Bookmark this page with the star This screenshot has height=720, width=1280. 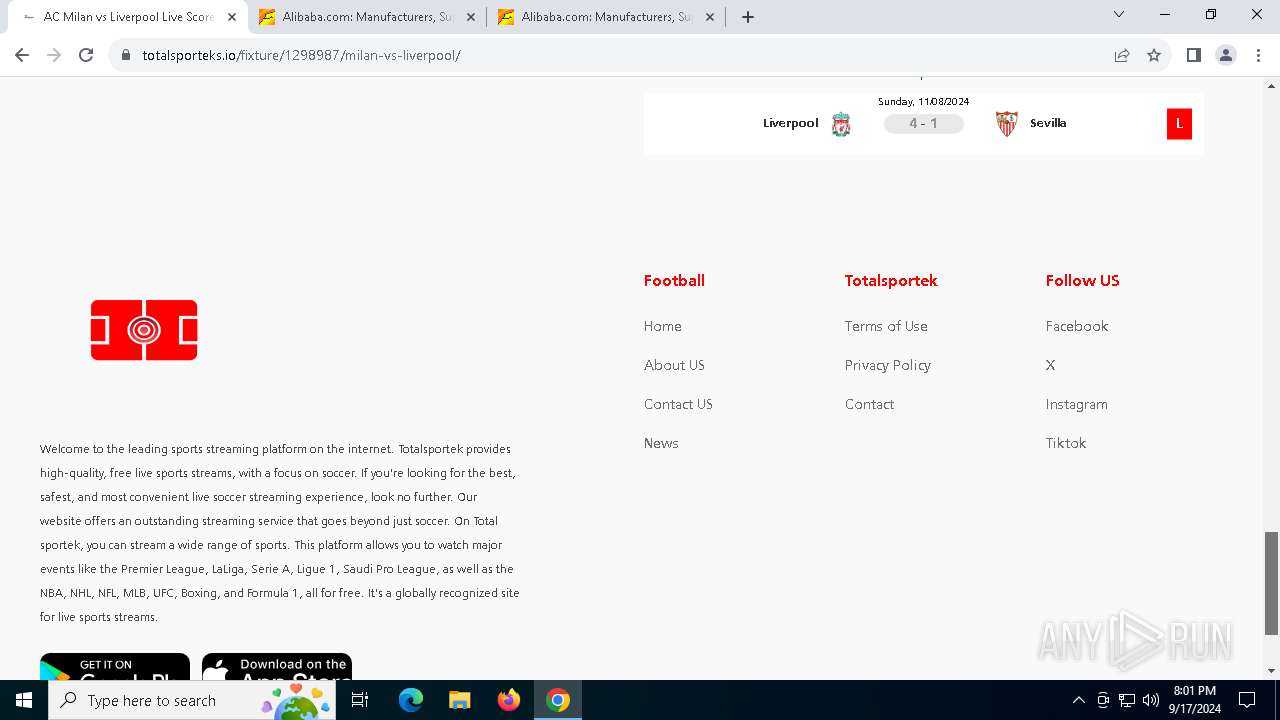(1154, 55)
